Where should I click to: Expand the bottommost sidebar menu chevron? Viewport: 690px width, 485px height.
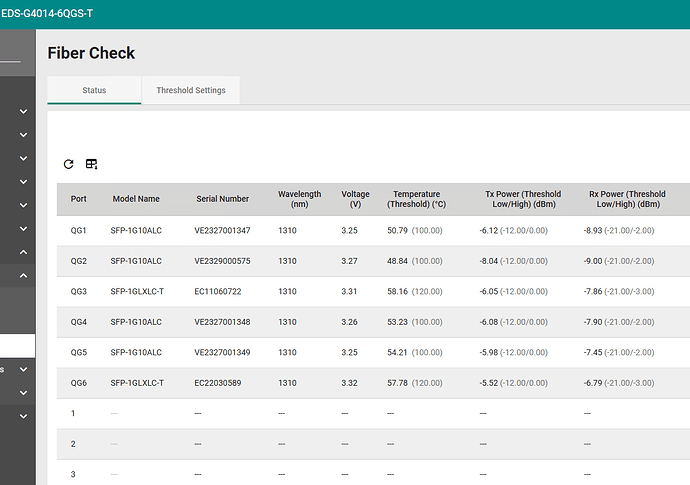23,417
